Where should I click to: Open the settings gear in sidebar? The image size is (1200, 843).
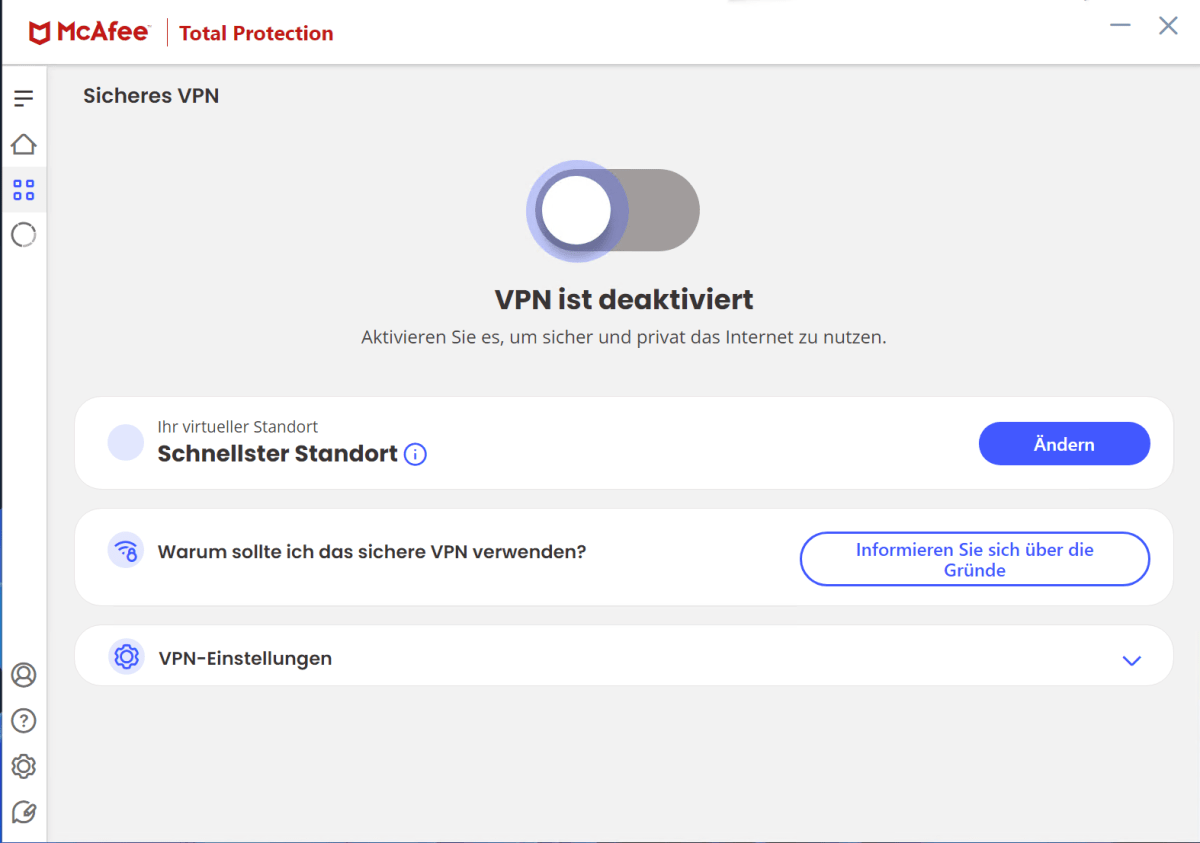point(23,766)
